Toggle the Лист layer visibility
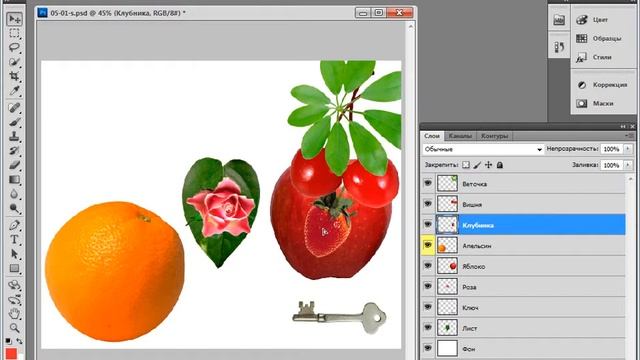The width and height of the screenshot is (640, 360). [428, 327]
